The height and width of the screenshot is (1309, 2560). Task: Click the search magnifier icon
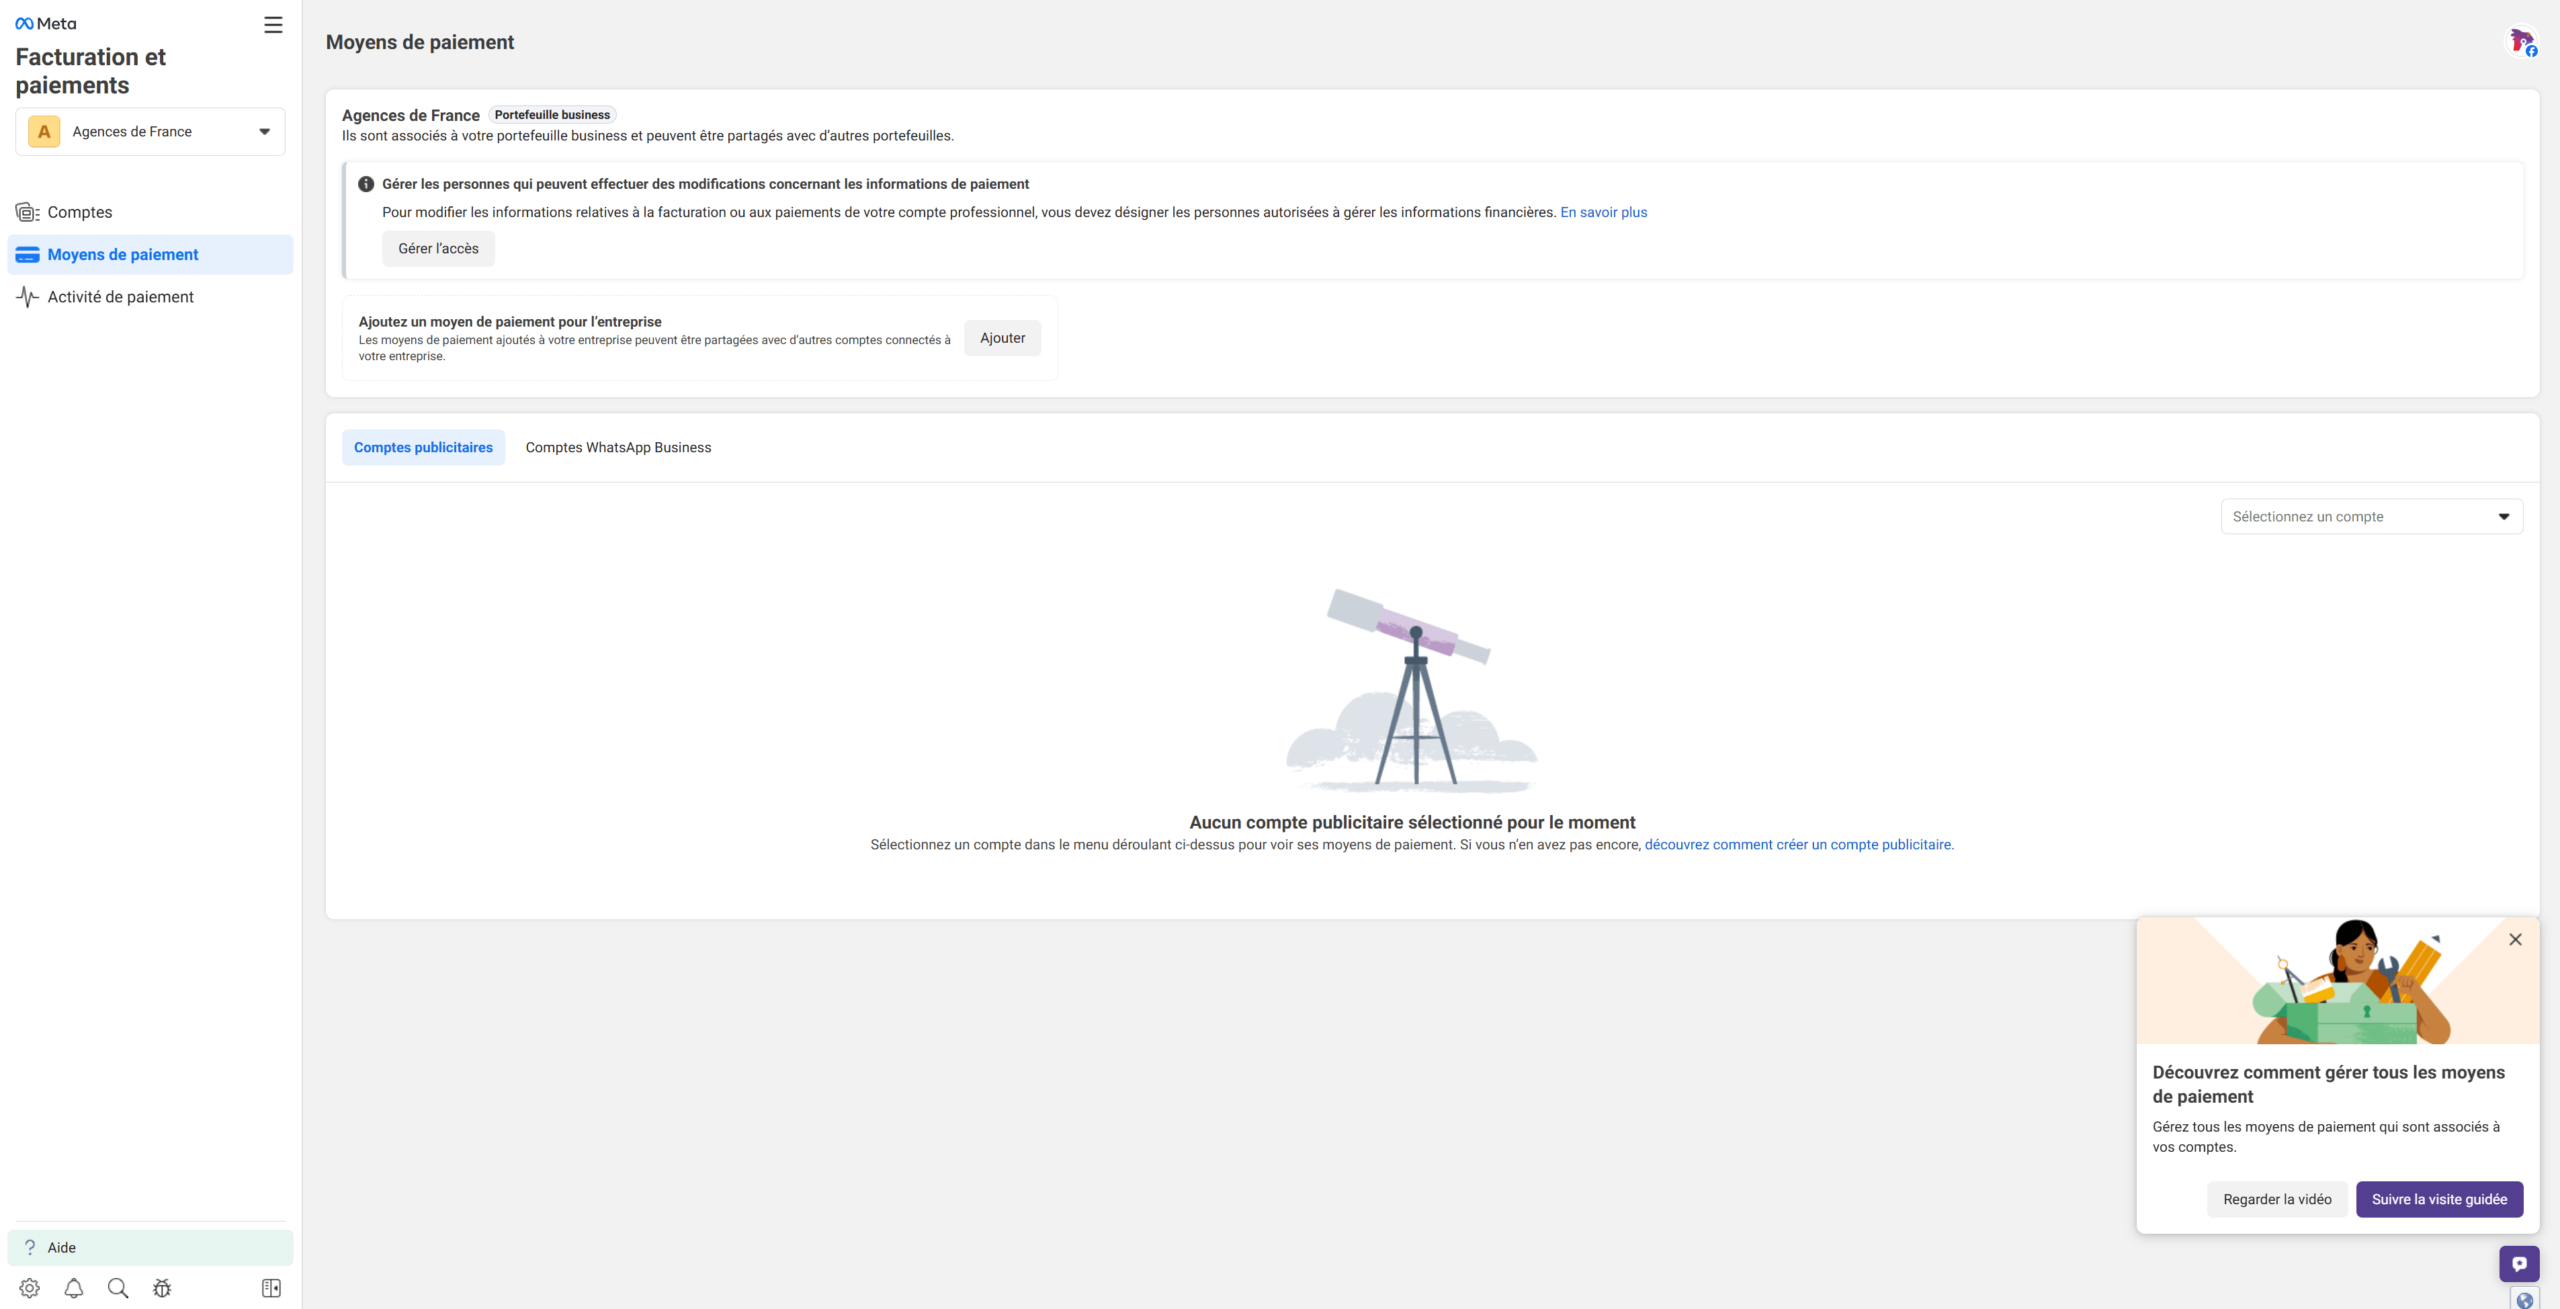(x=118, y=1288)
